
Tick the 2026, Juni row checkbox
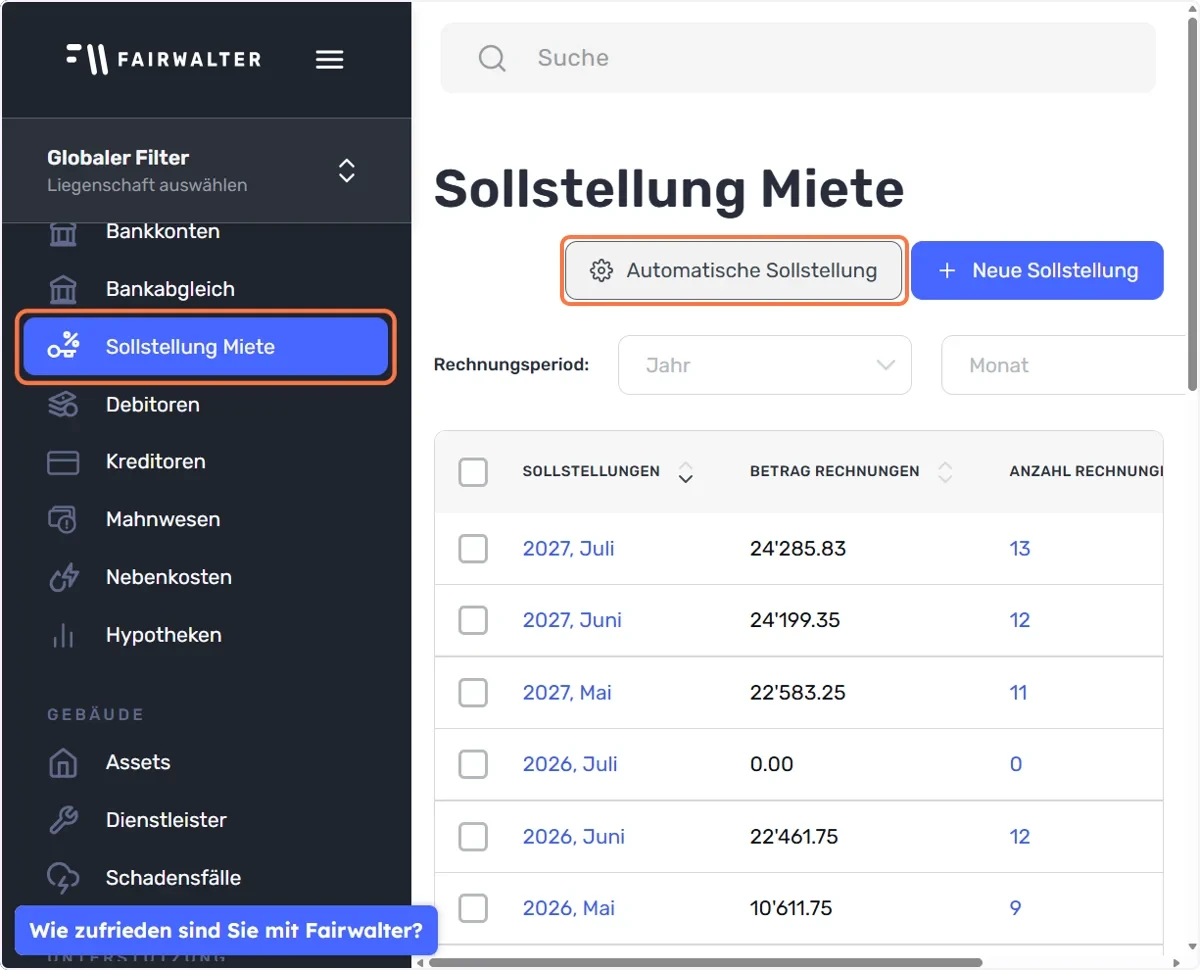(x=473, y=837)
